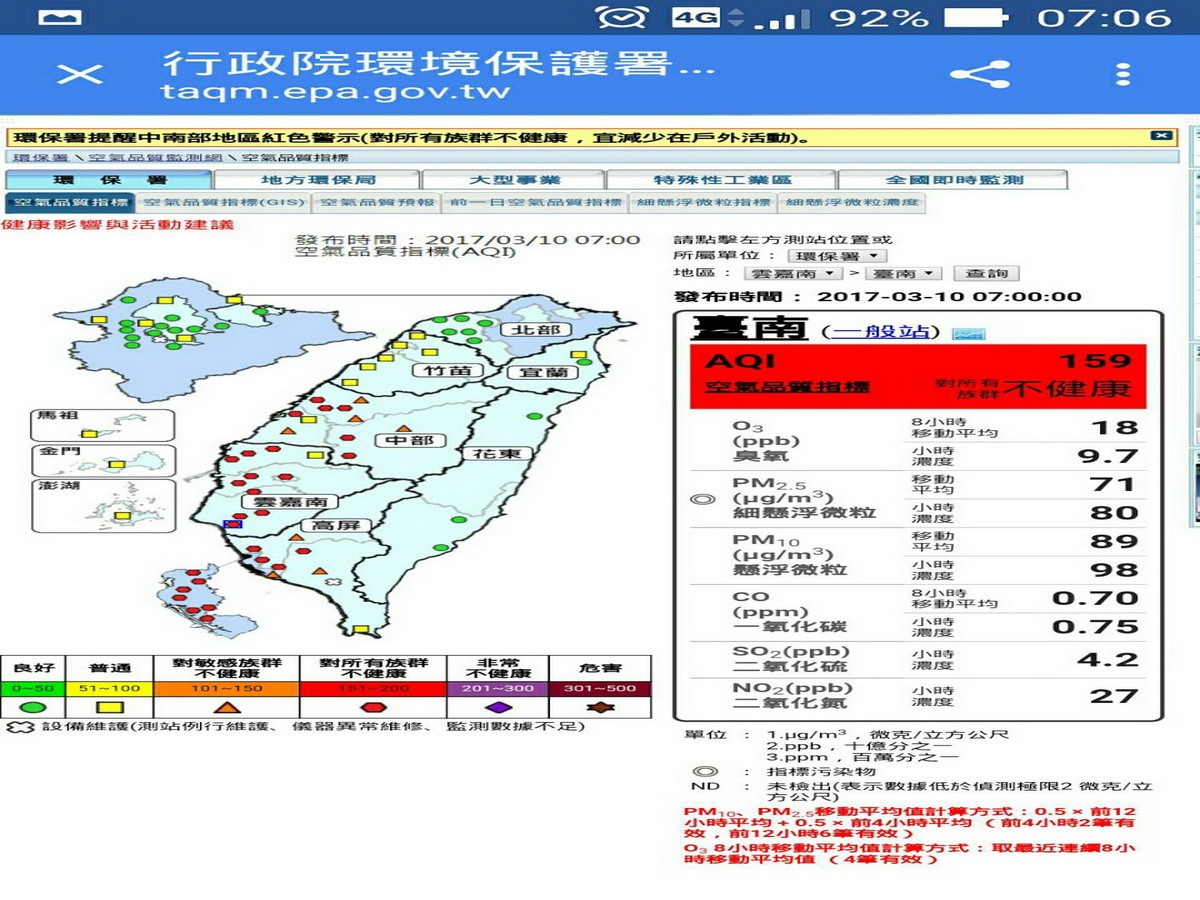Click the maintenance station marker on southern Taiwan map

click(333, 581)
